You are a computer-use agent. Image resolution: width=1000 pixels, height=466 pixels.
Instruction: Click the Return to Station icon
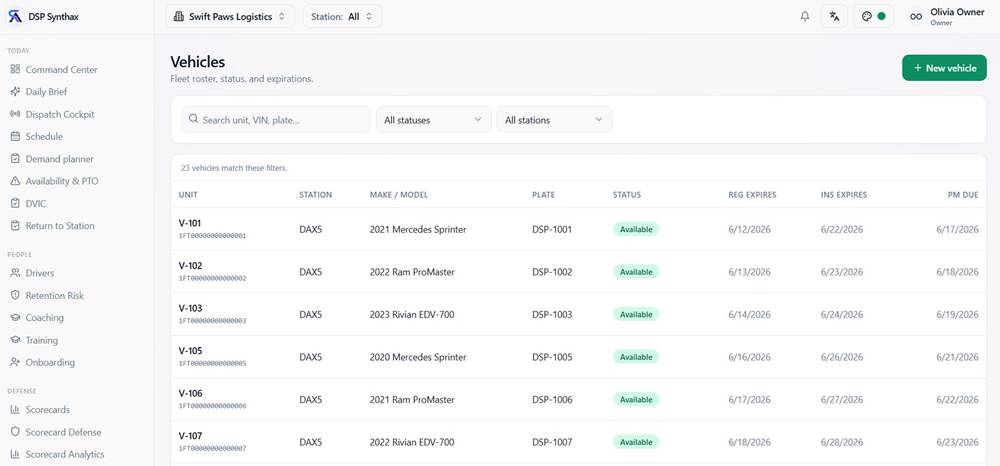pyautogui.click(x=15, y=226)
